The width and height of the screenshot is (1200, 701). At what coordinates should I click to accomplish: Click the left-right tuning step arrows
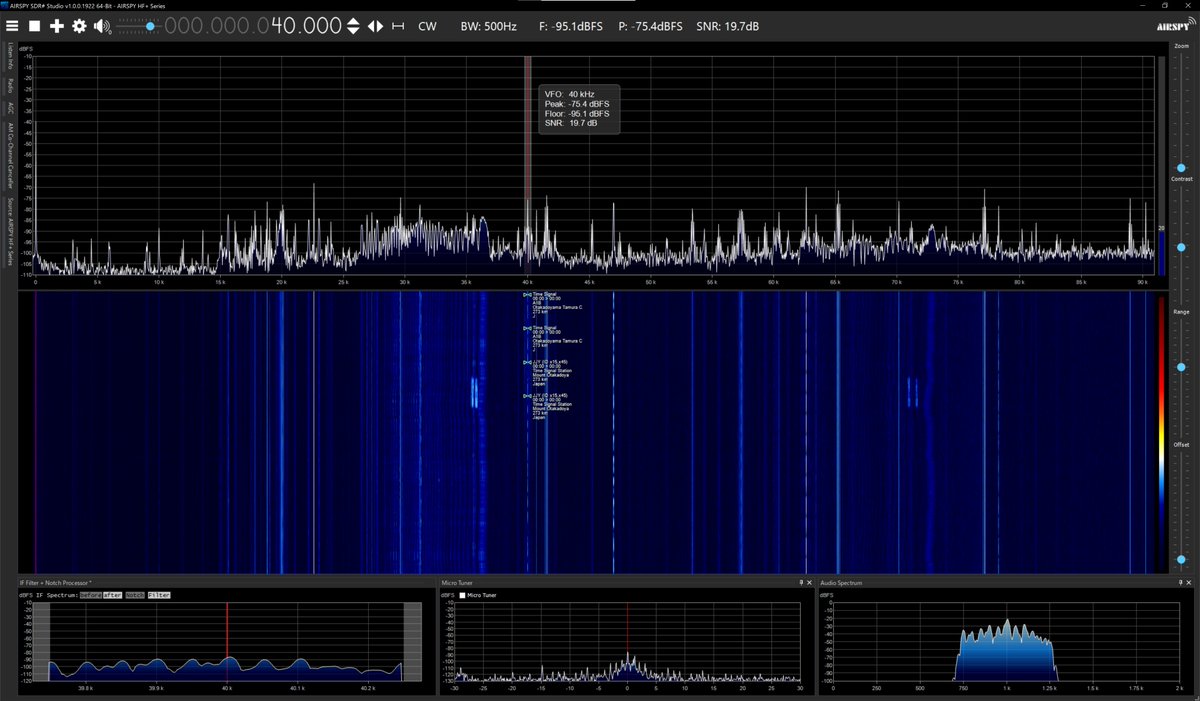point(375,26)
